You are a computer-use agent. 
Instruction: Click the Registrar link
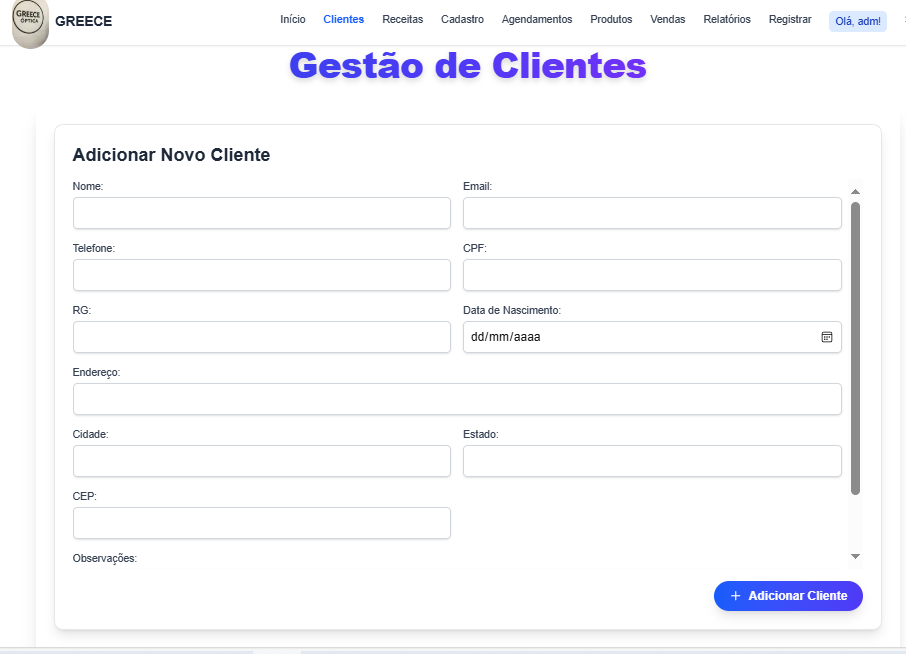click(790, 18)
